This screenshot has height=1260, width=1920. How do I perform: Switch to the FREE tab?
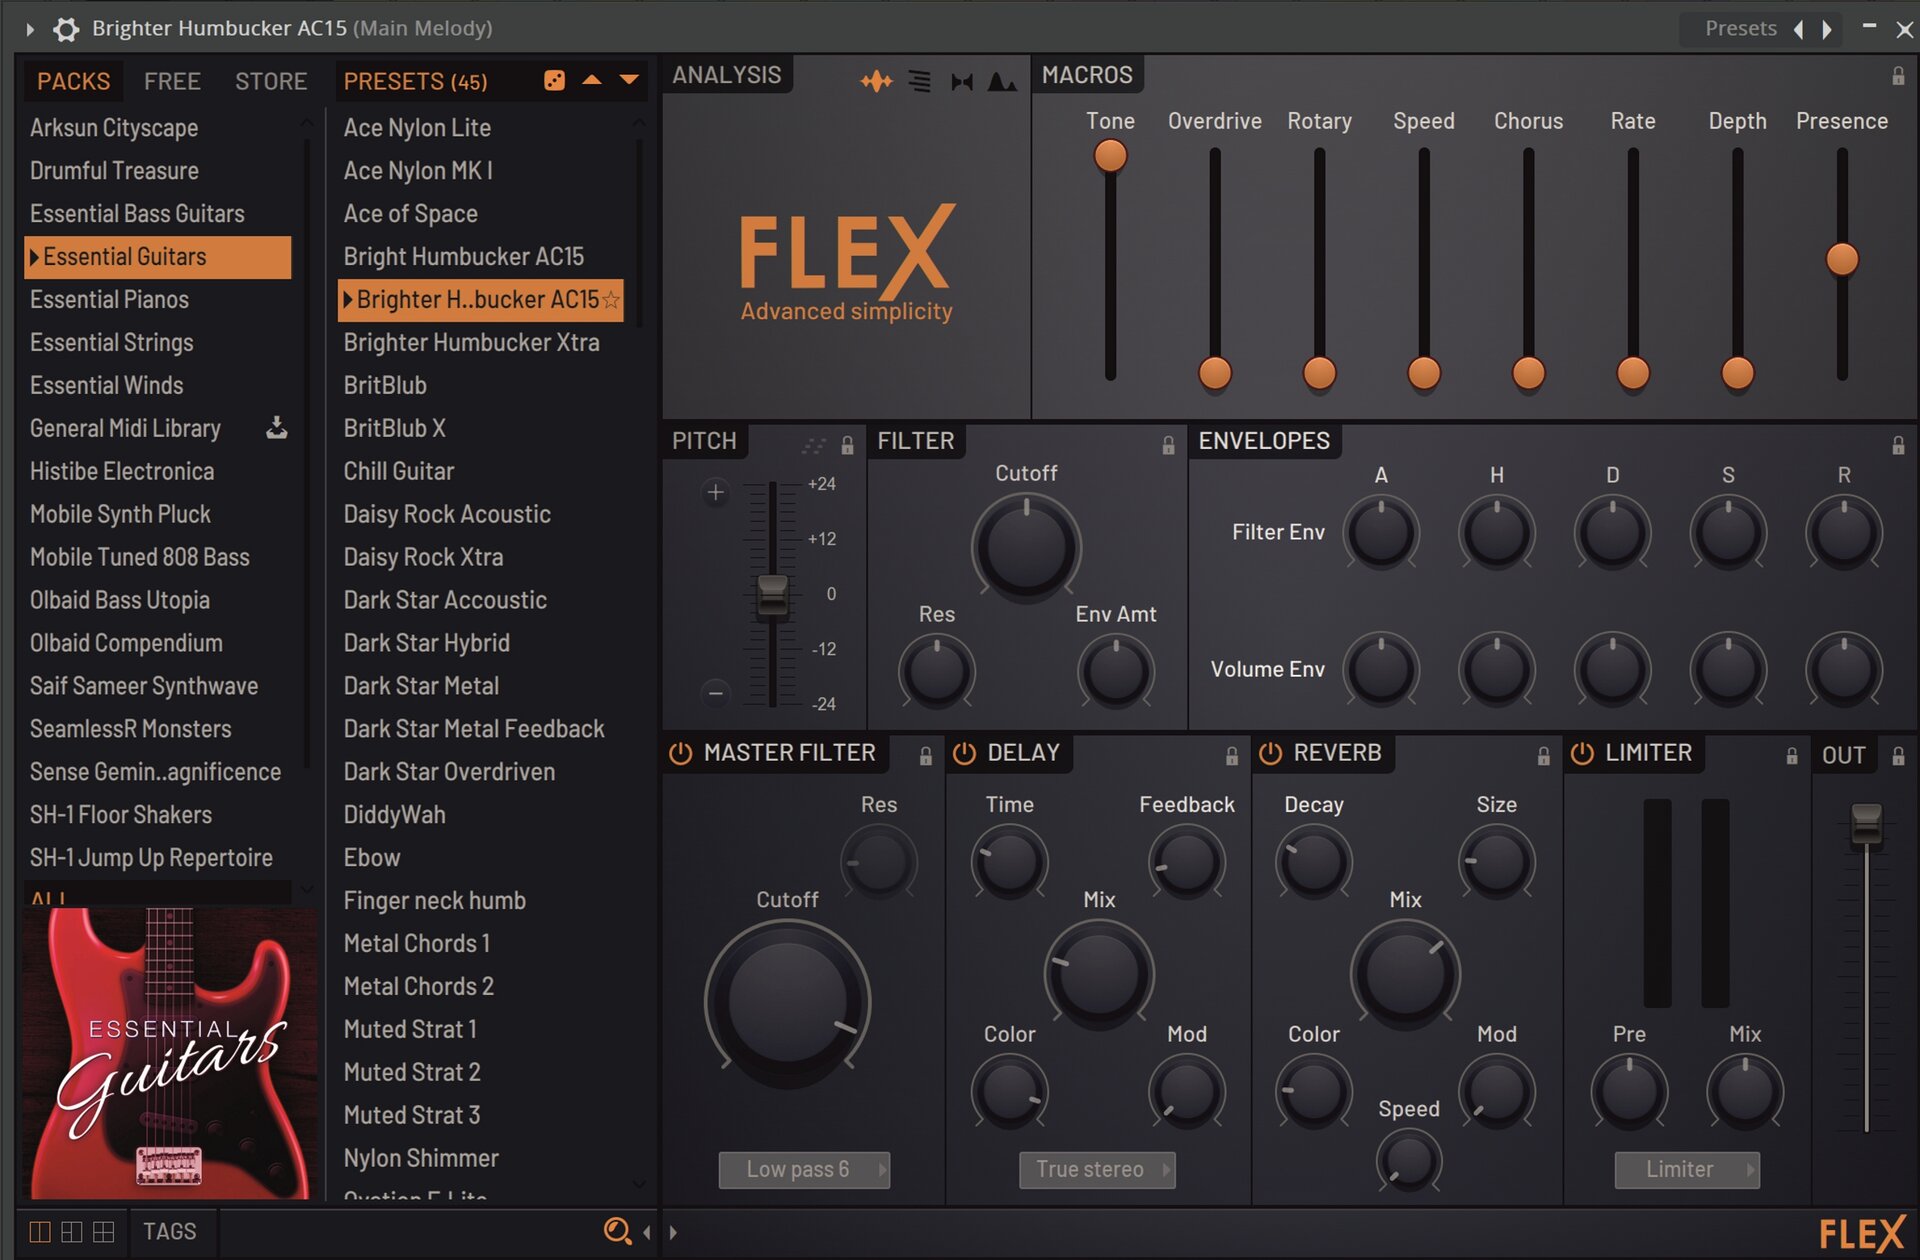(172, 81)
